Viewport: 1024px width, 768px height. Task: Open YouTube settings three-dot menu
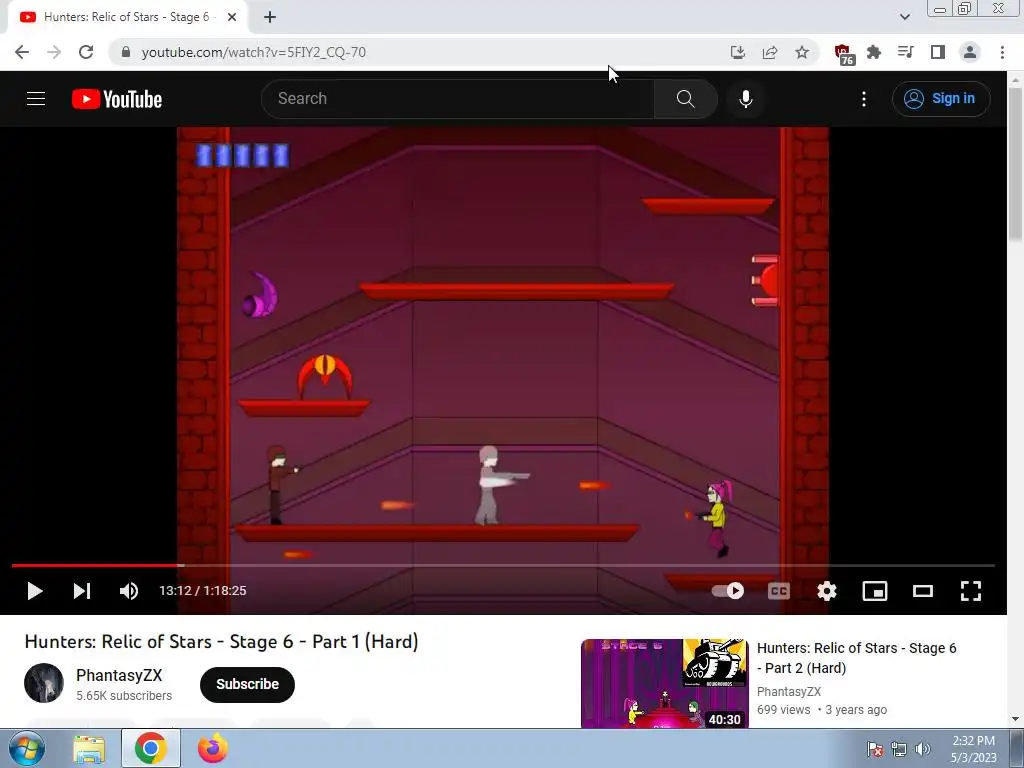point(863,99)
